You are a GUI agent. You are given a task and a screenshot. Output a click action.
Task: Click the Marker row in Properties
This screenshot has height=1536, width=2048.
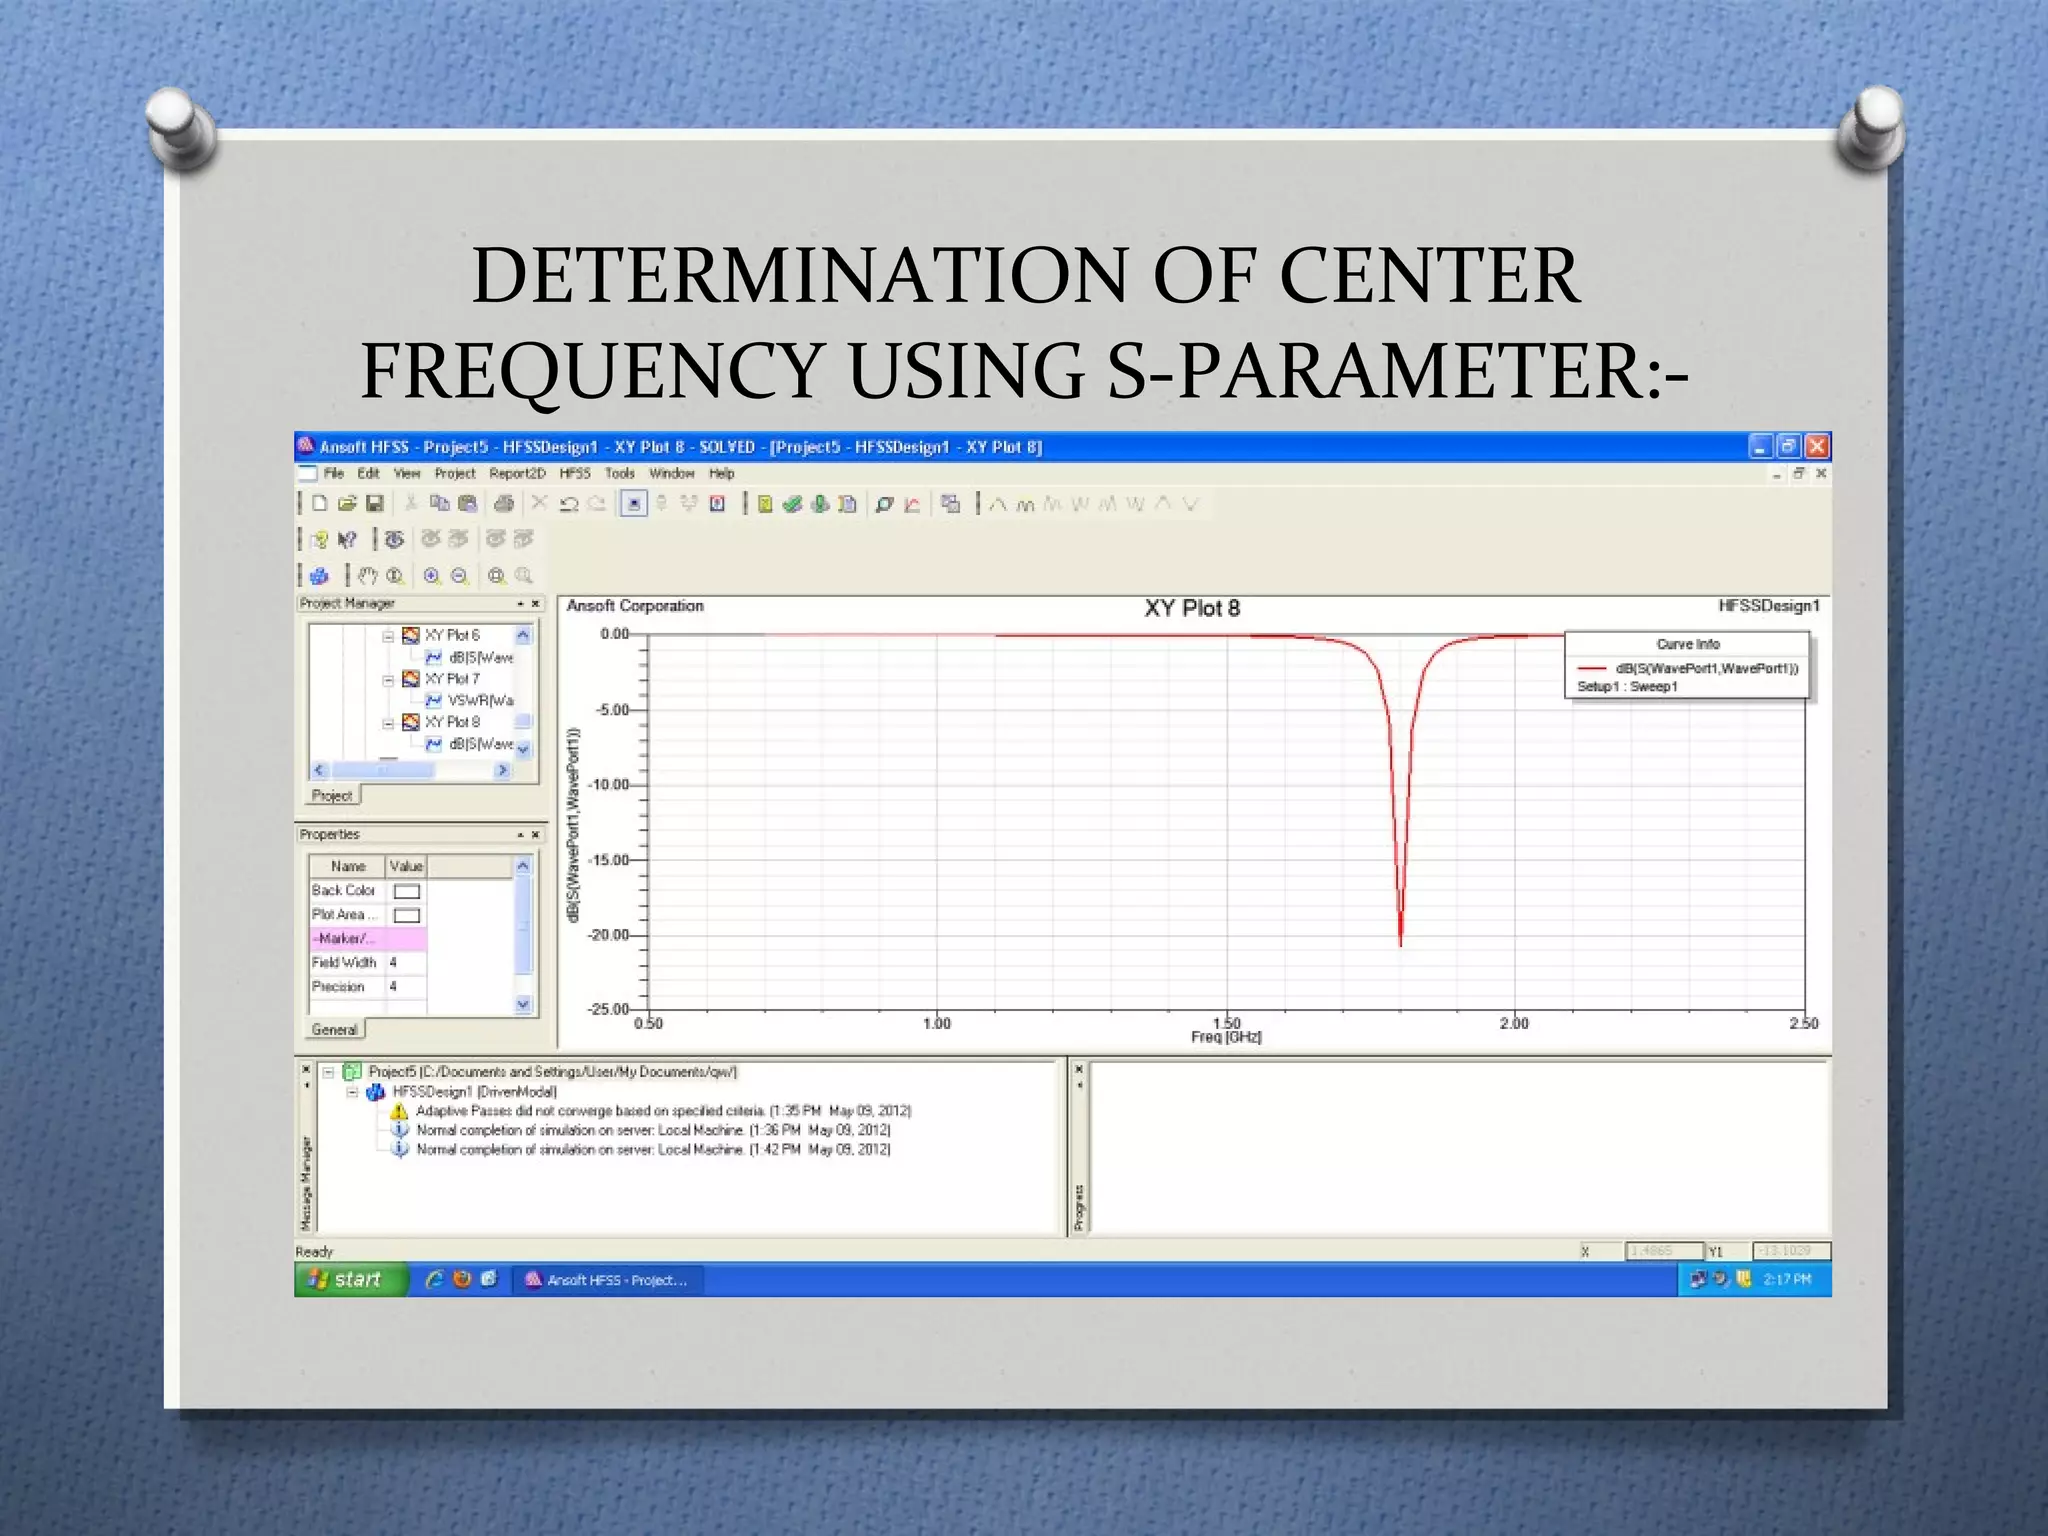pyautogui.click(x=368, y=939)
